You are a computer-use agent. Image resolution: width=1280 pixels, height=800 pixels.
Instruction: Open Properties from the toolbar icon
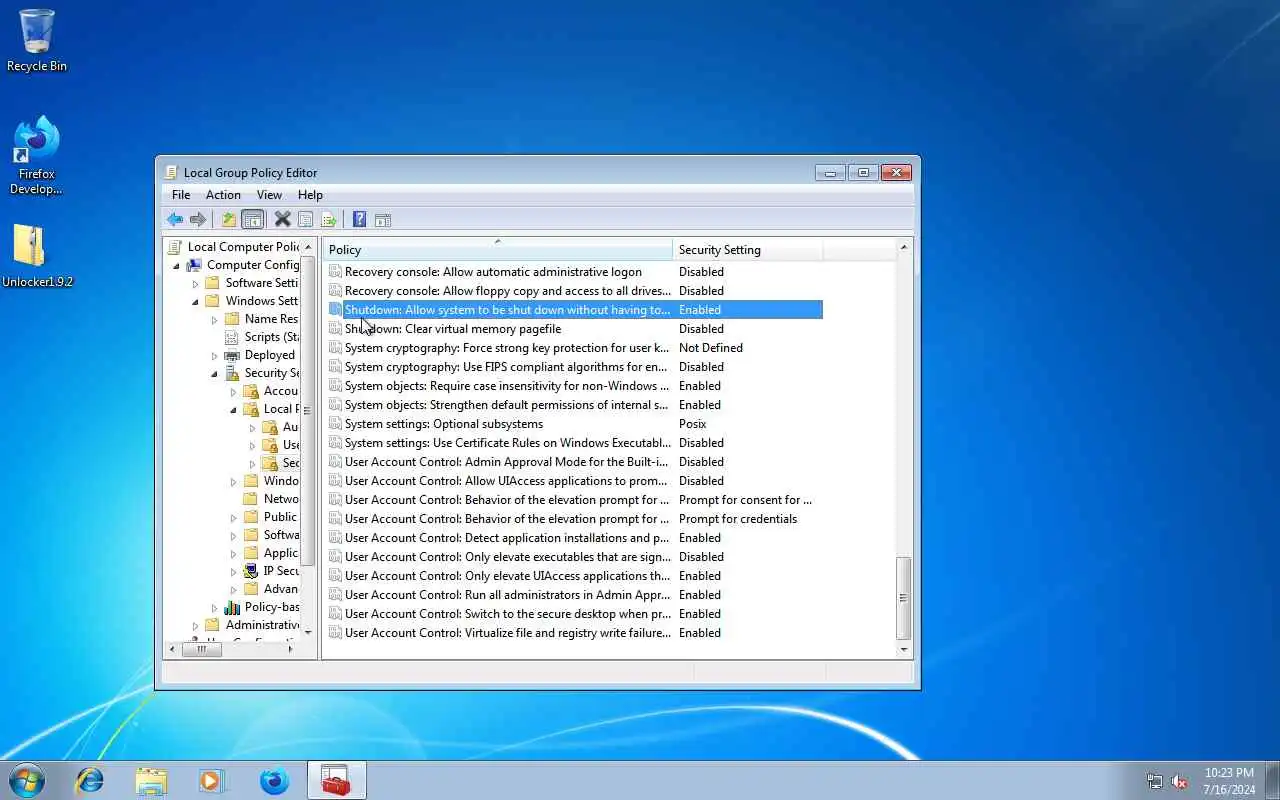click(x=306, y=219)
